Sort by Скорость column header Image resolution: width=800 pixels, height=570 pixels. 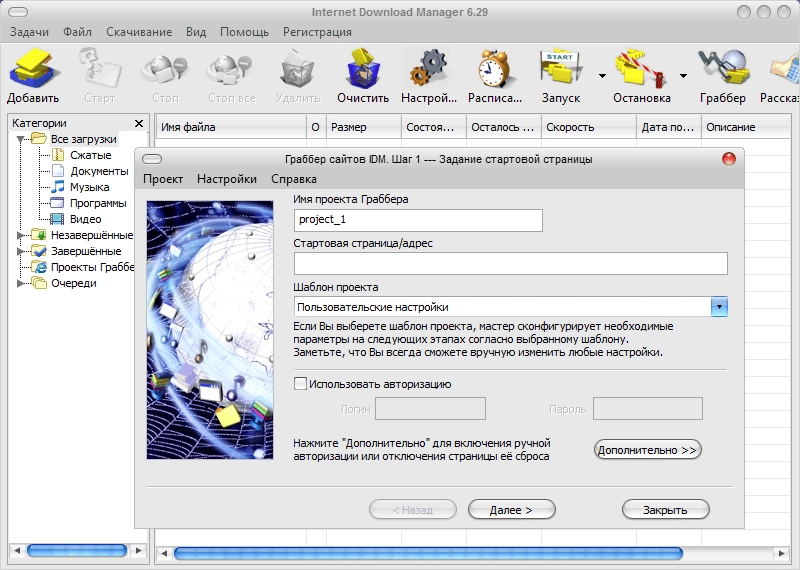pyautogui.click(x=589, y=127)
